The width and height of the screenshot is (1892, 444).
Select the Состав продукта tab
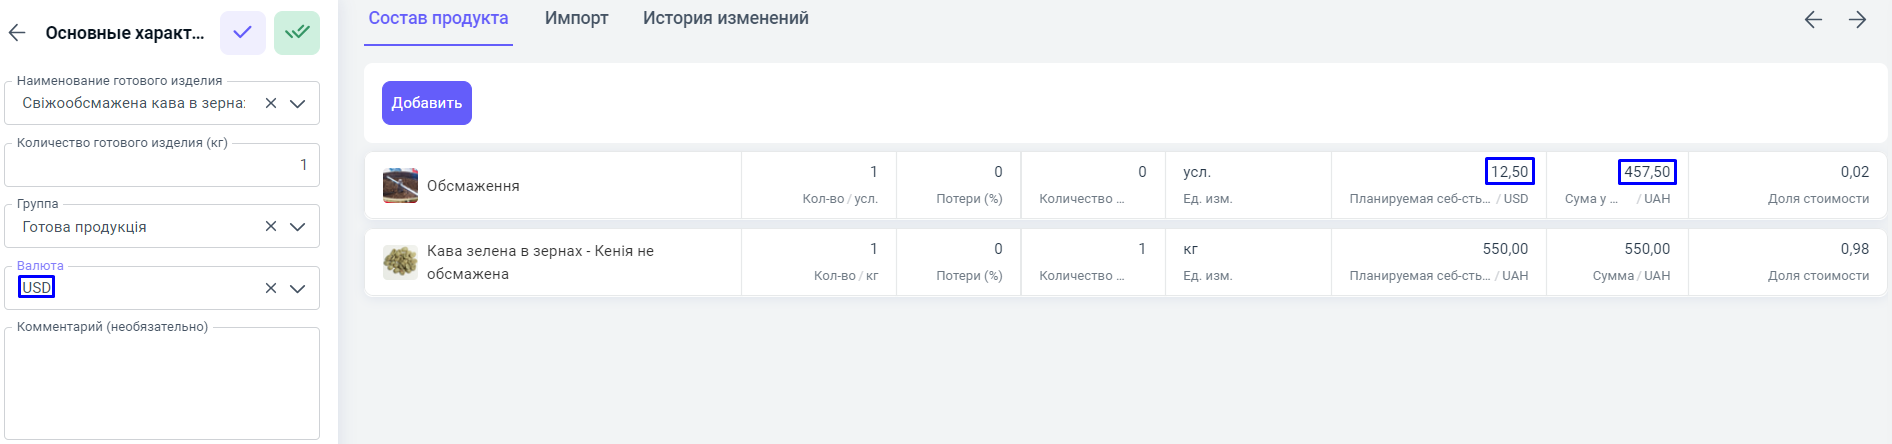(438, 18)
